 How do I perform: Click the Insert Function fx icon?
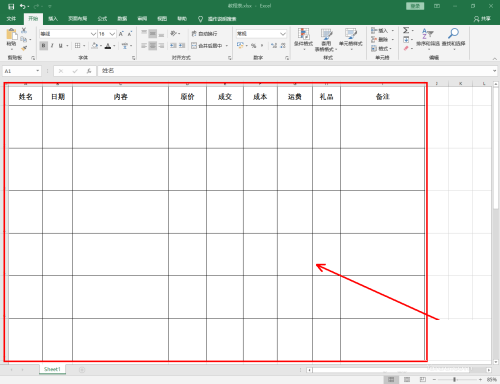tap(89, 71)
